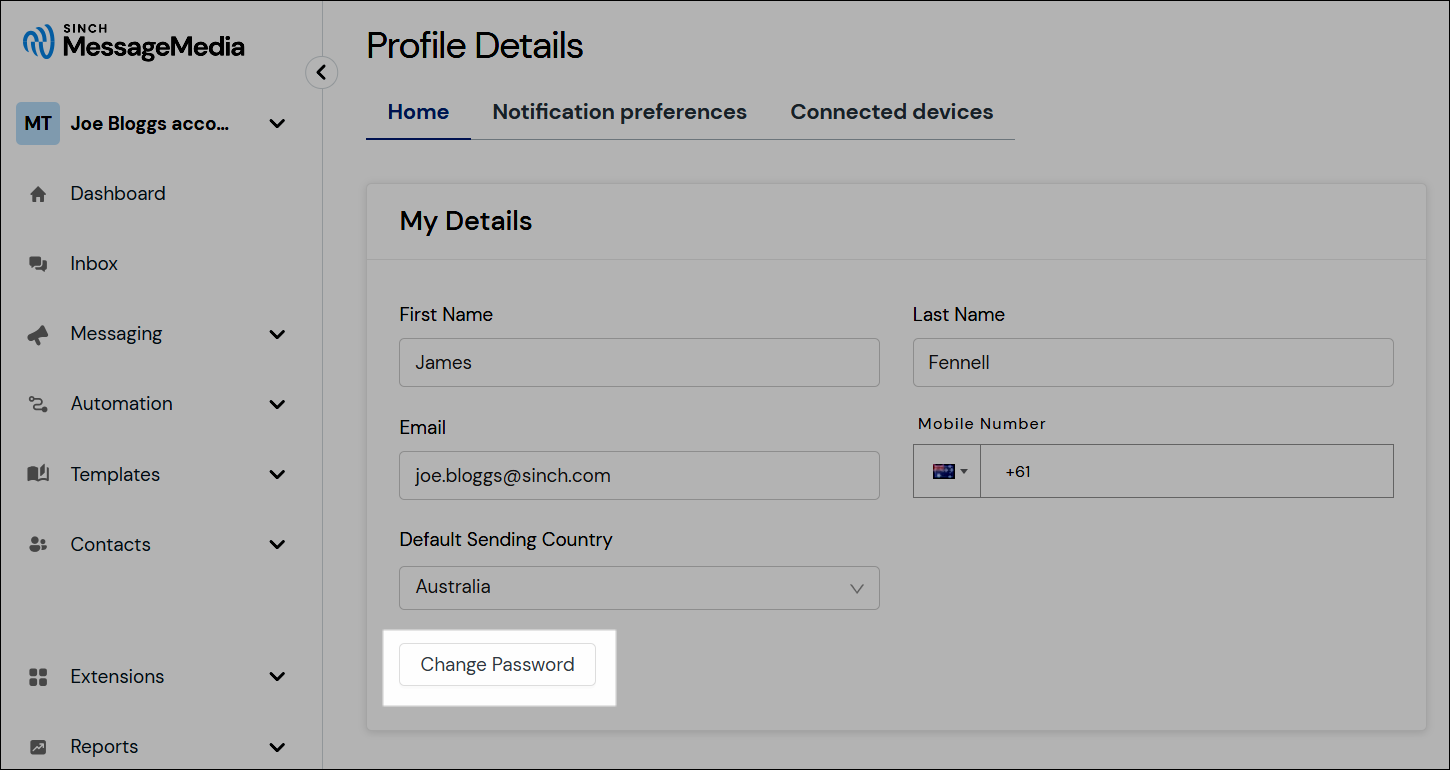
Task: Open the mobile number country flag selector
Action: click(948, 472)
